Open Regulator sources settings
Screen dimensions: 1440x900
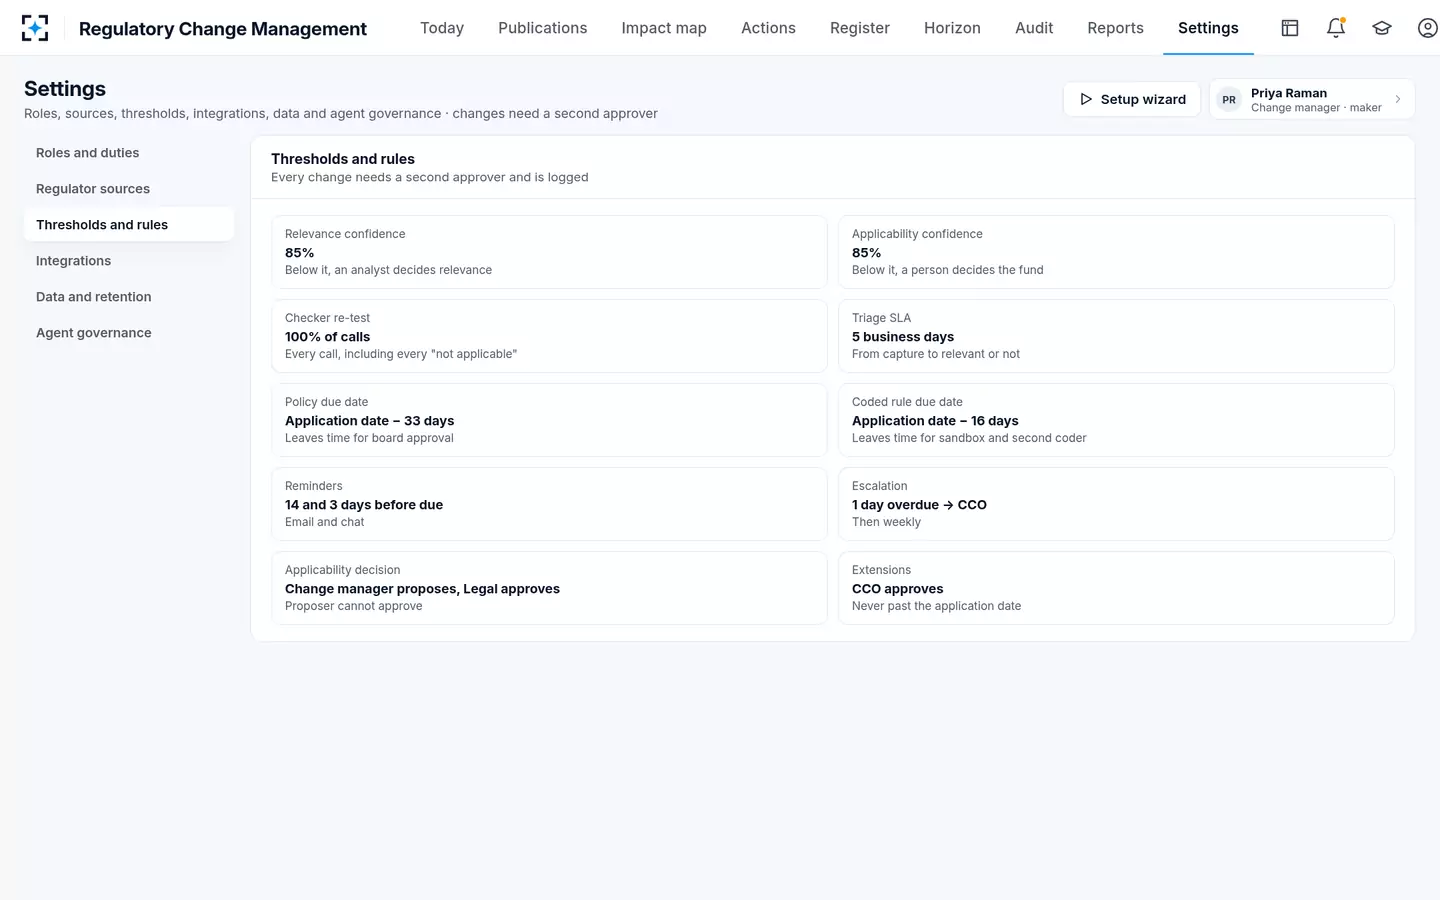[129, 189]
